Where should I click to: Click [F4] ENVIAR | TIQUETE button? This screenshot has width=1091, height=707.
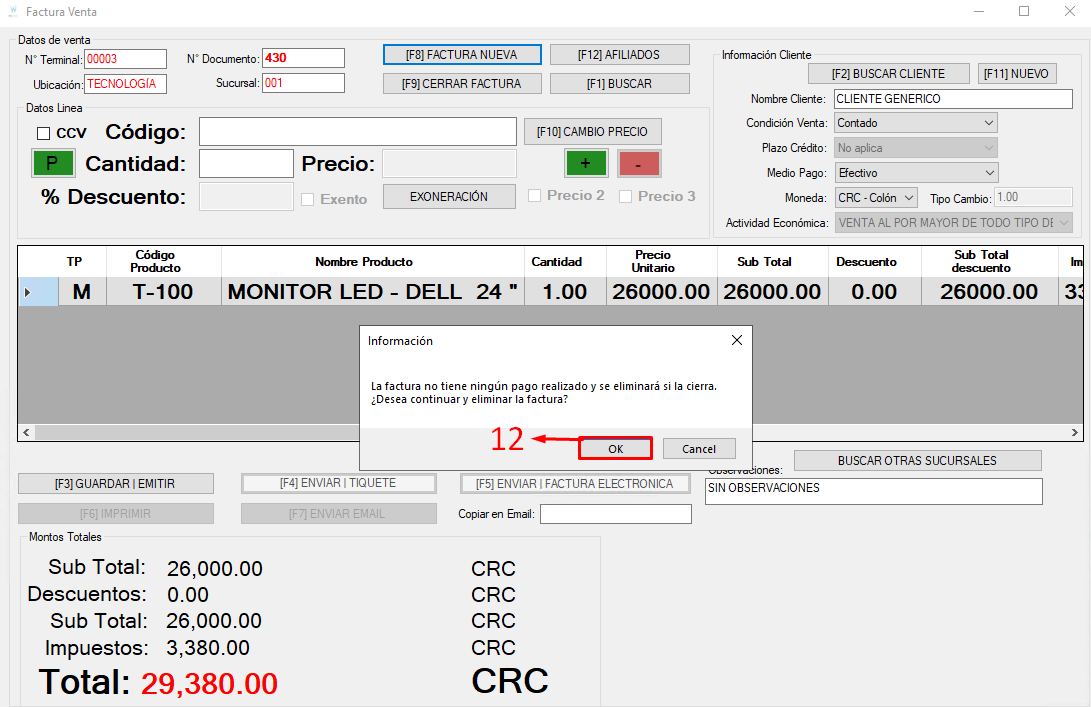click(x=338, y=483)
